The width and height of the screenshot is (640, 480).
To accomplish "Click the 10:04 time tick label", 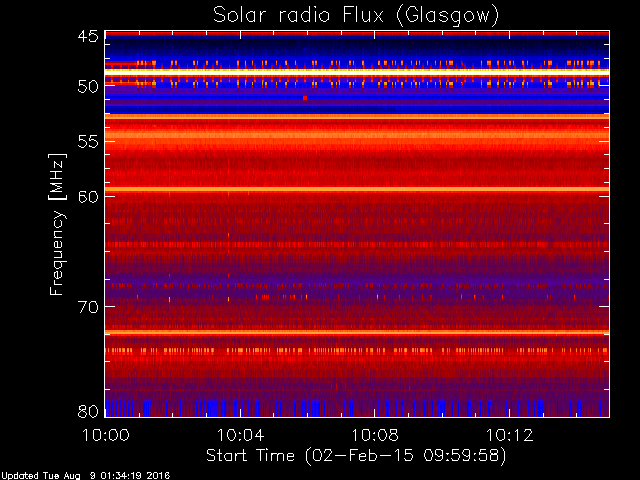I will [240, 435].
